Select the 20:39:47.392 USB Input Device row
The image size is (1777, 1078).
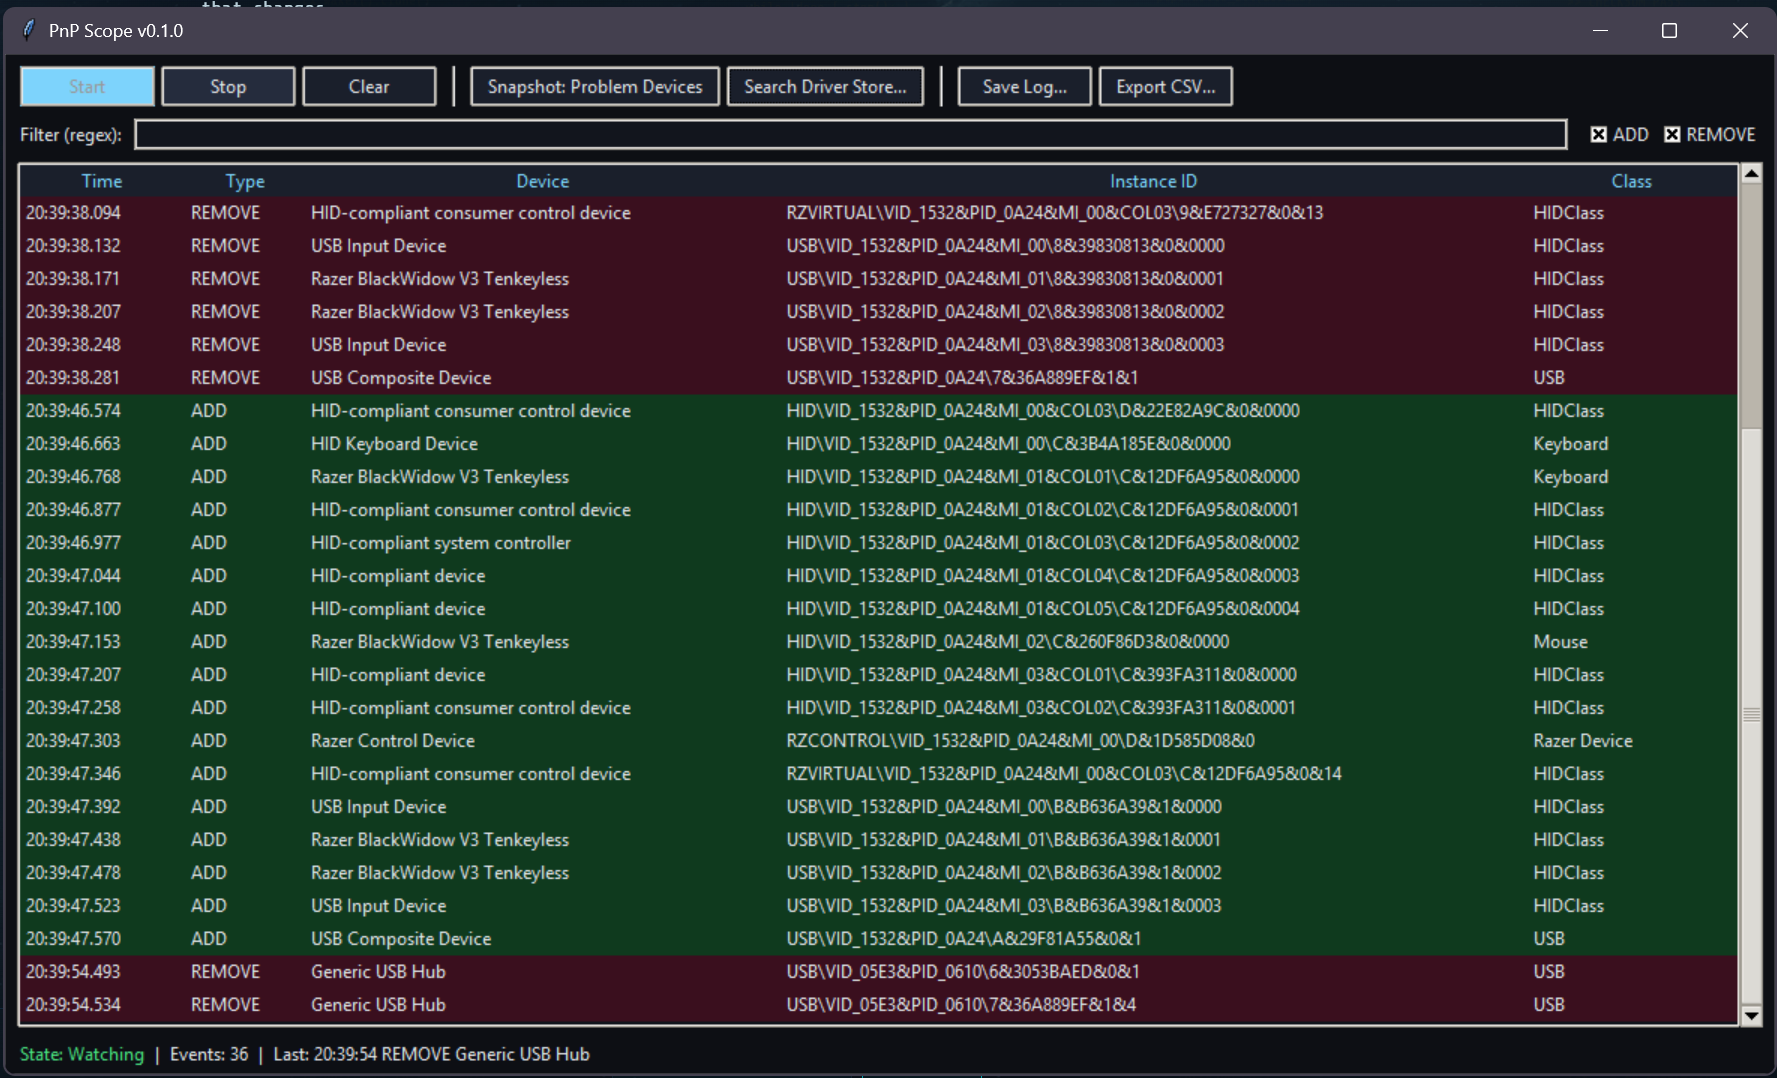(878, 806)
